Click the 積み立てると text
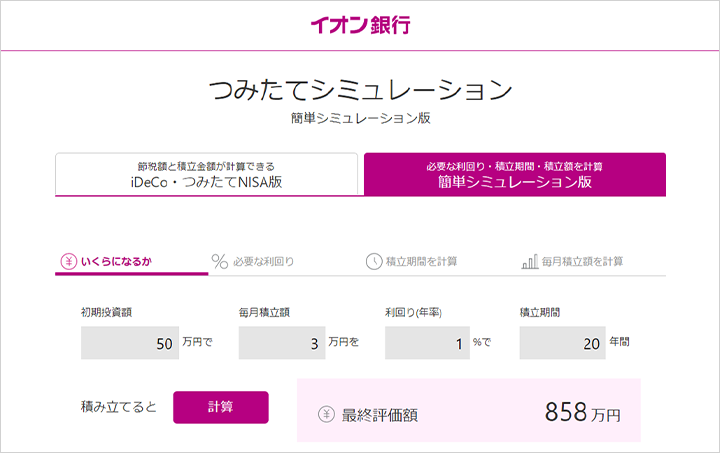 pyautogui.click(x=119, y=407)
